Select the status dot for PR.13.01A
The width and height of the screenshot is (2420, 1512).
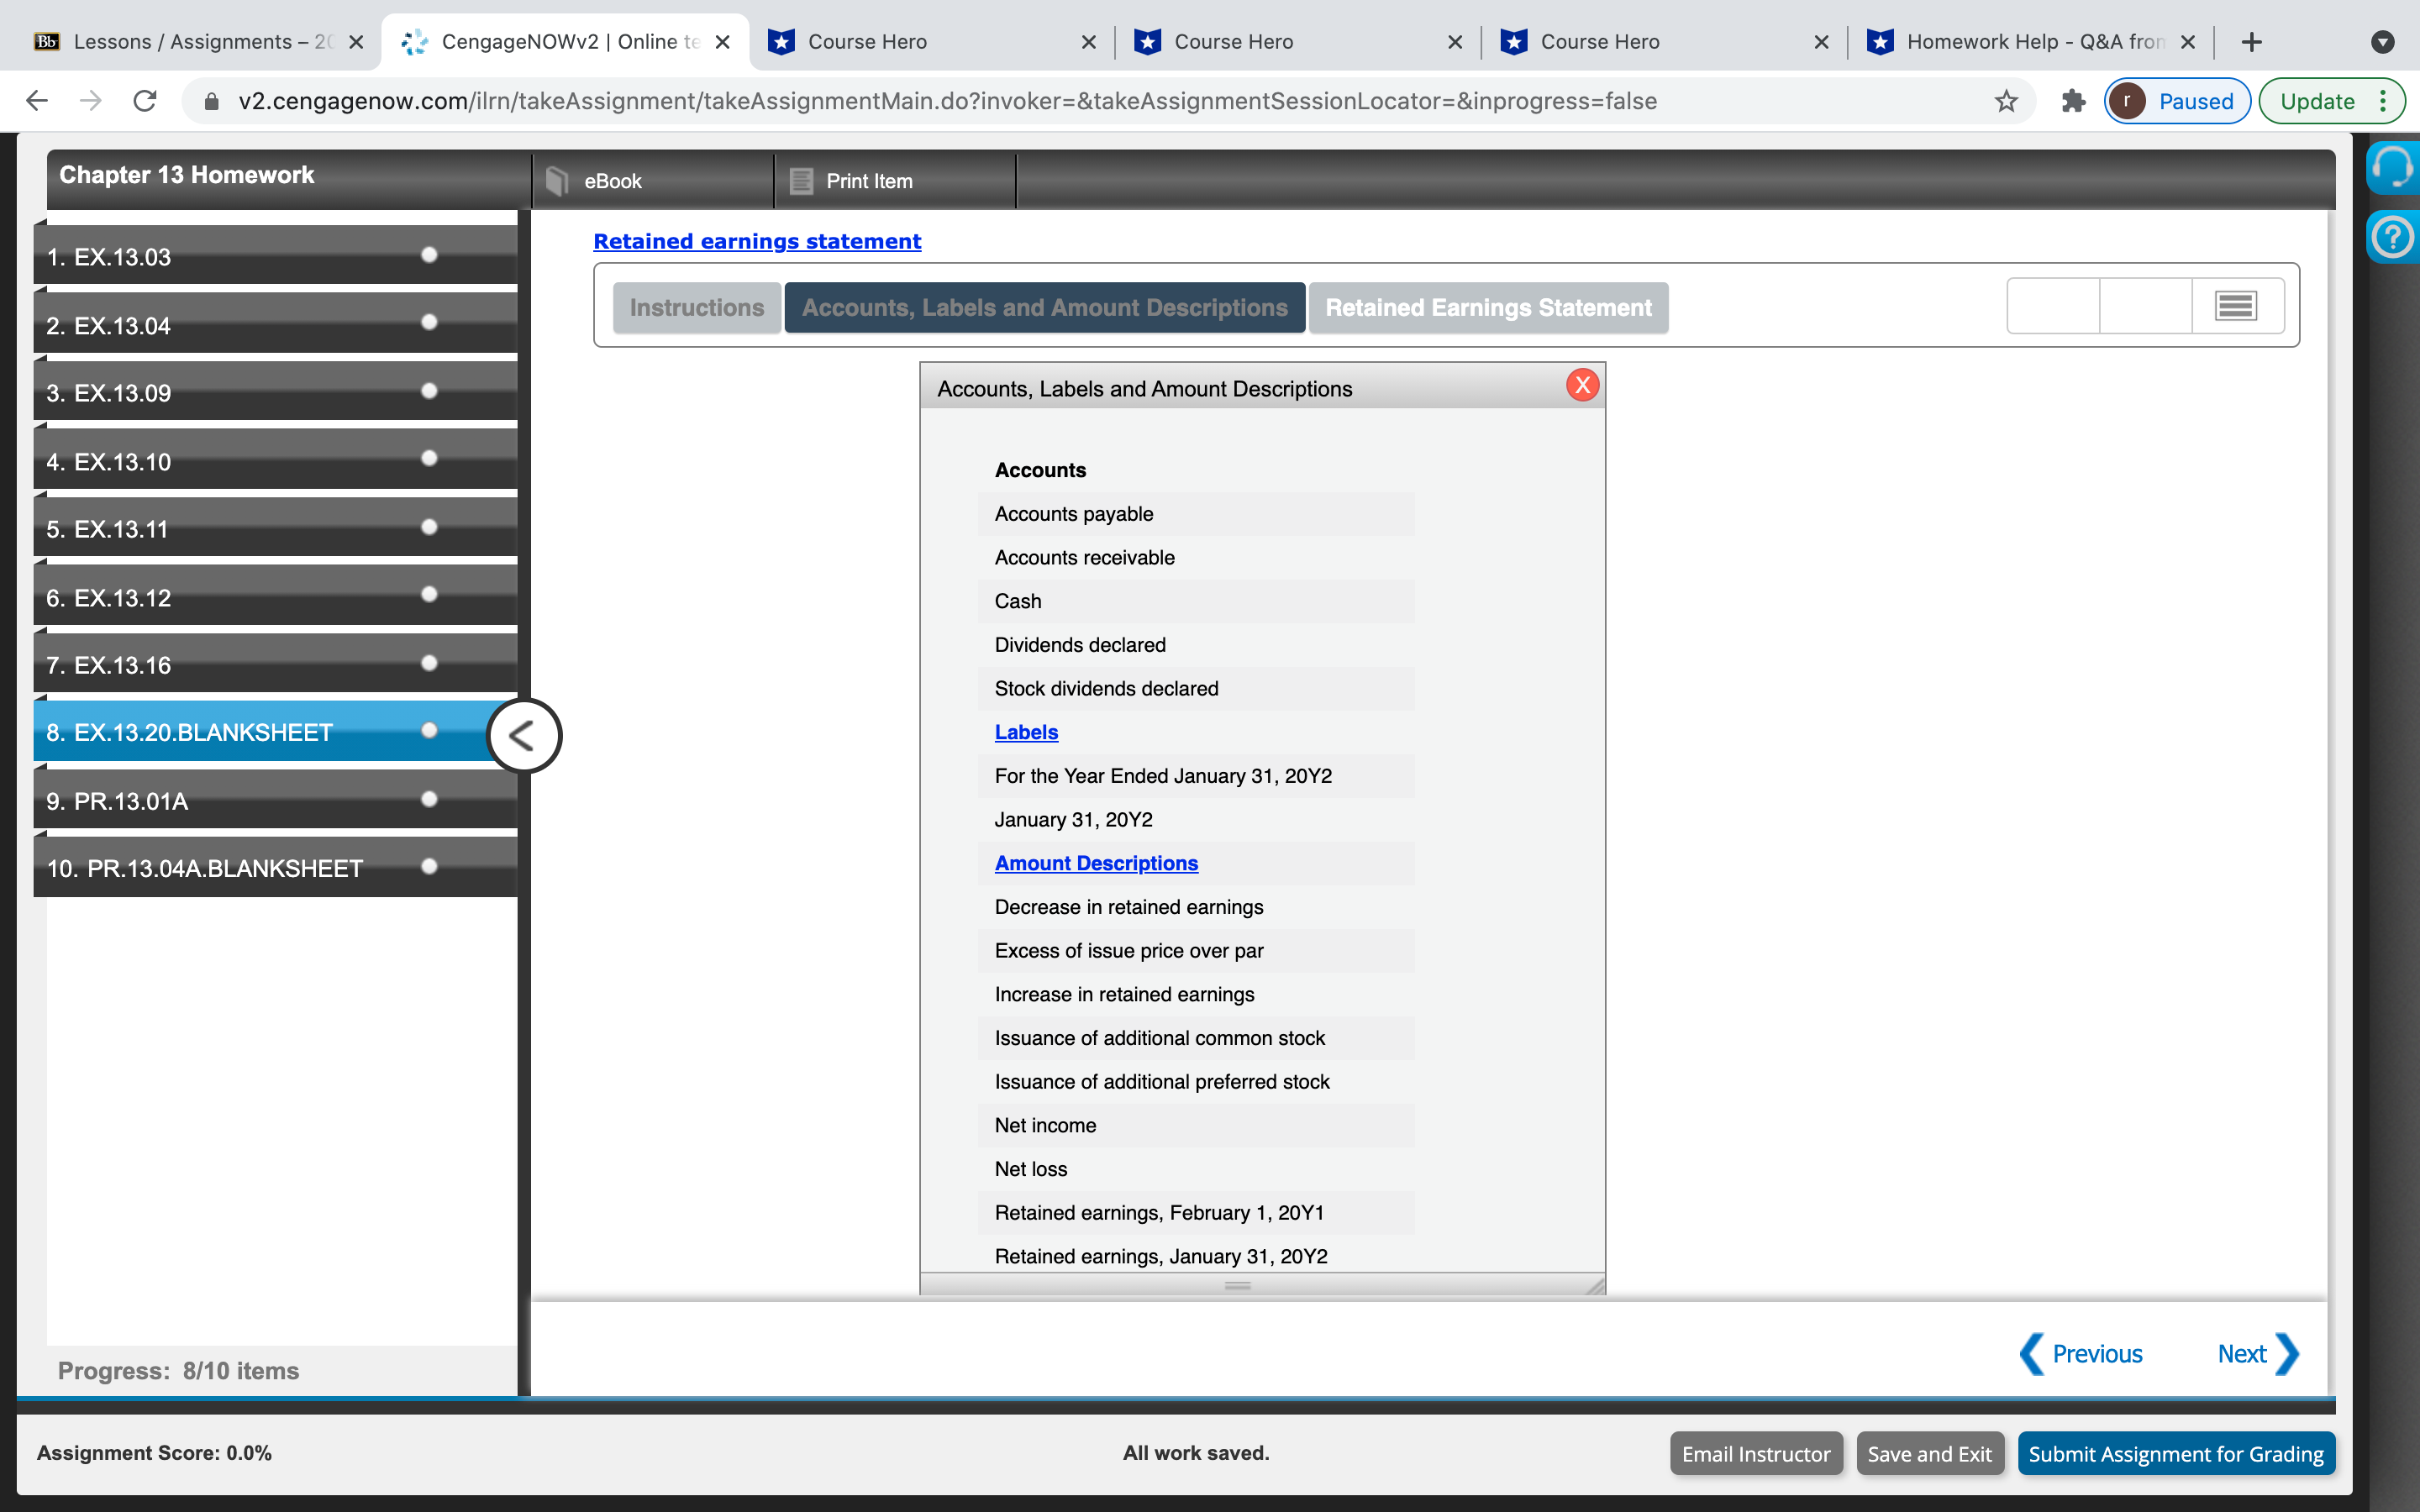click(429, 799)
